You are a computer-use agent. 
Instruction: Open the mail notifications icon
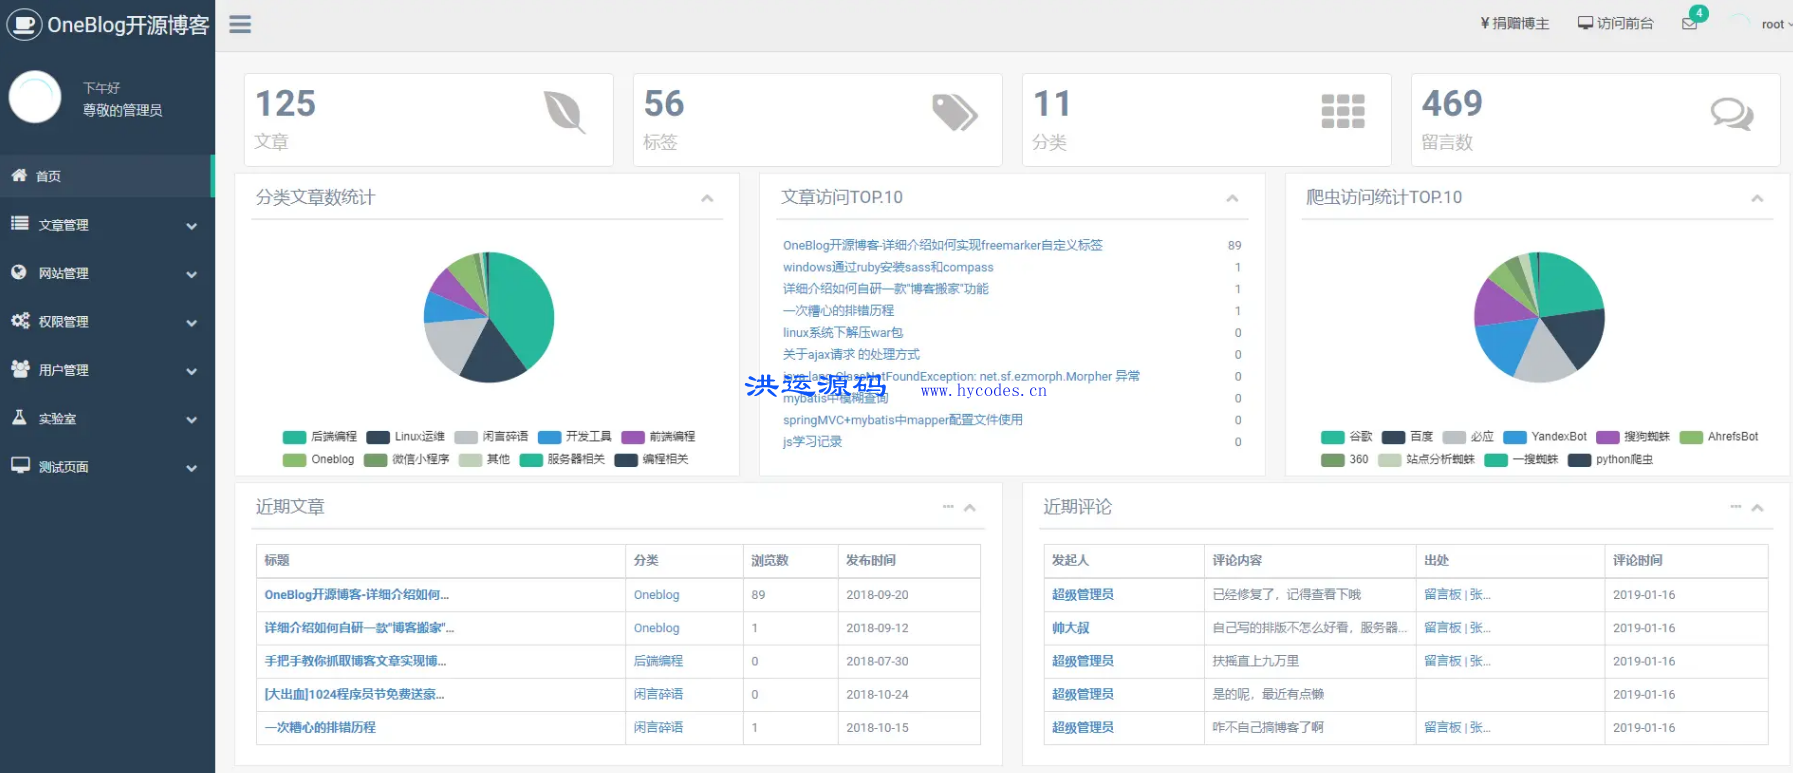point(1690,24)
